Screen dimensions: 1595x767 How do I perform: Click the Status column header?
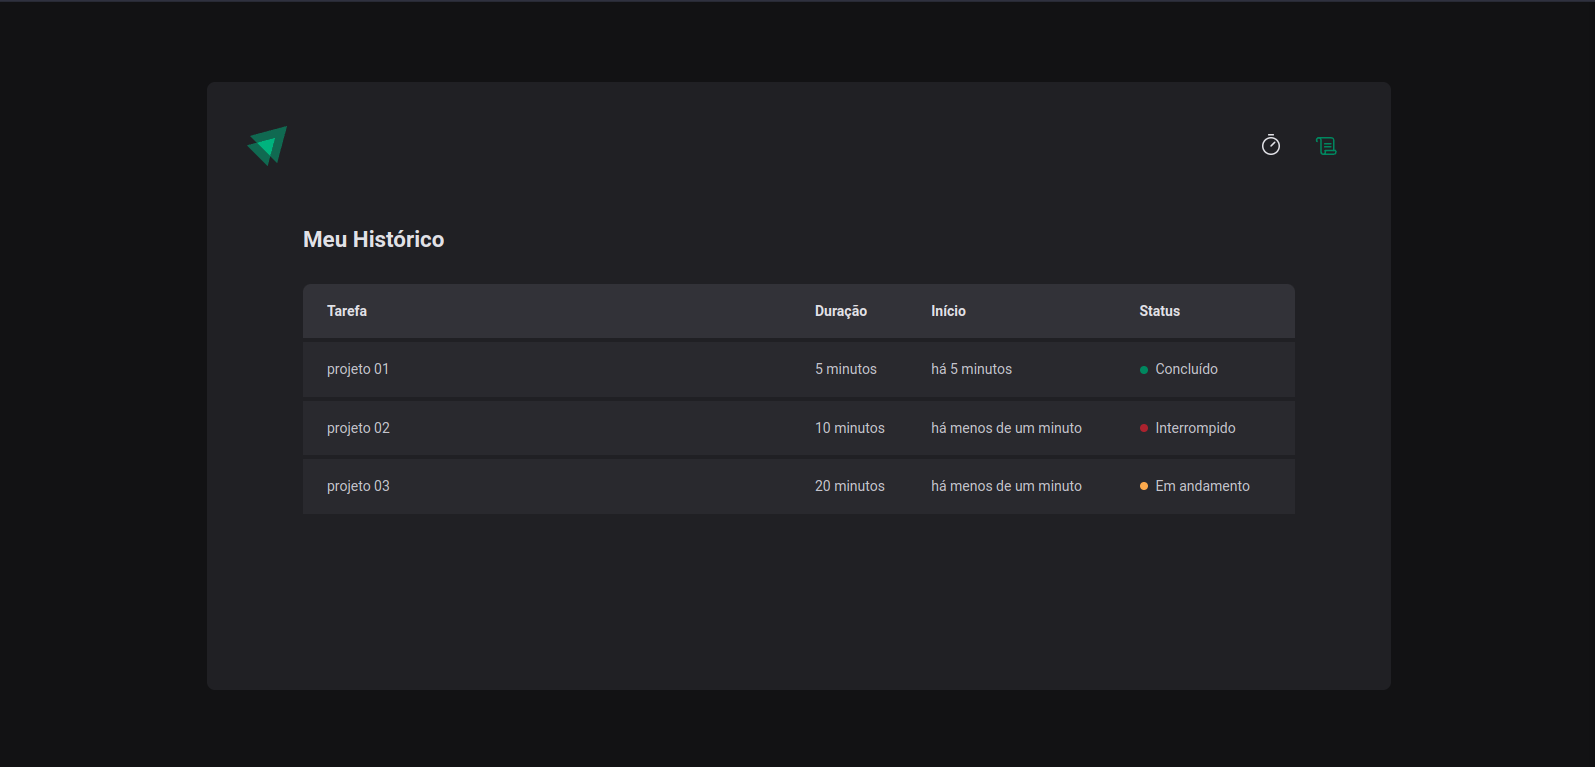1160,311
